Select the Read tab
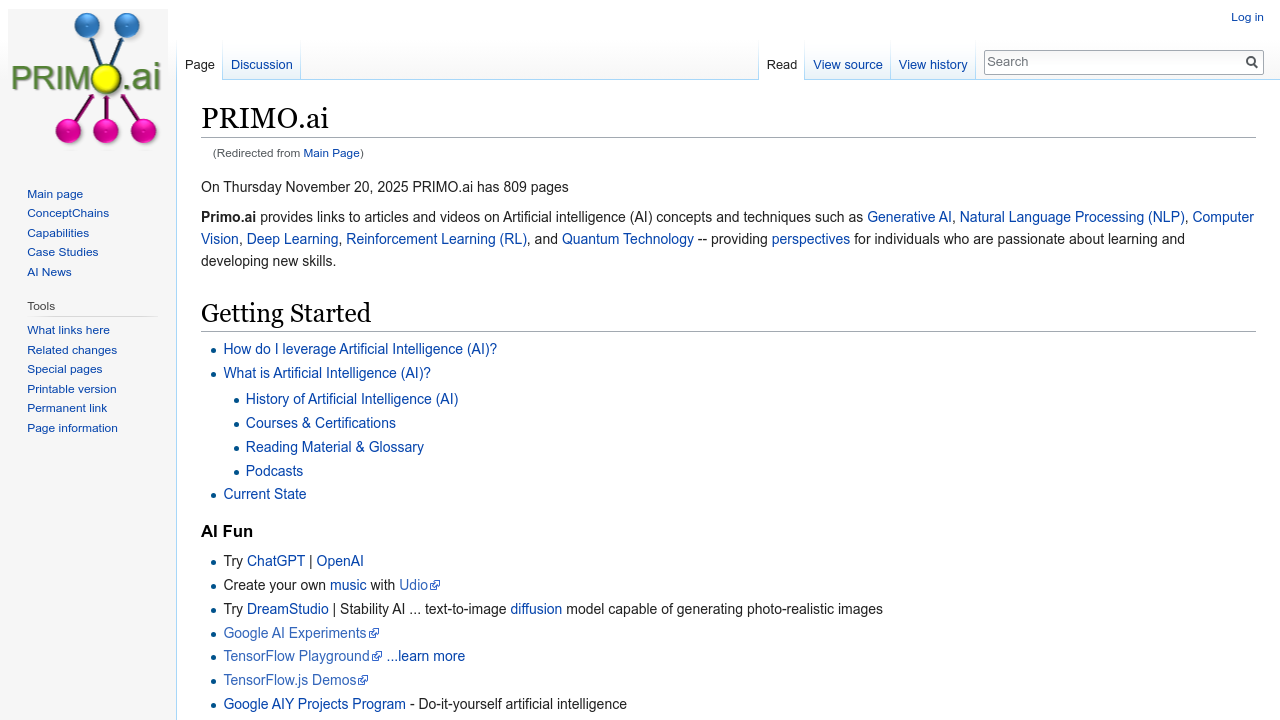This screenshot has width=1280, height=720. click(x=781, y=64)
